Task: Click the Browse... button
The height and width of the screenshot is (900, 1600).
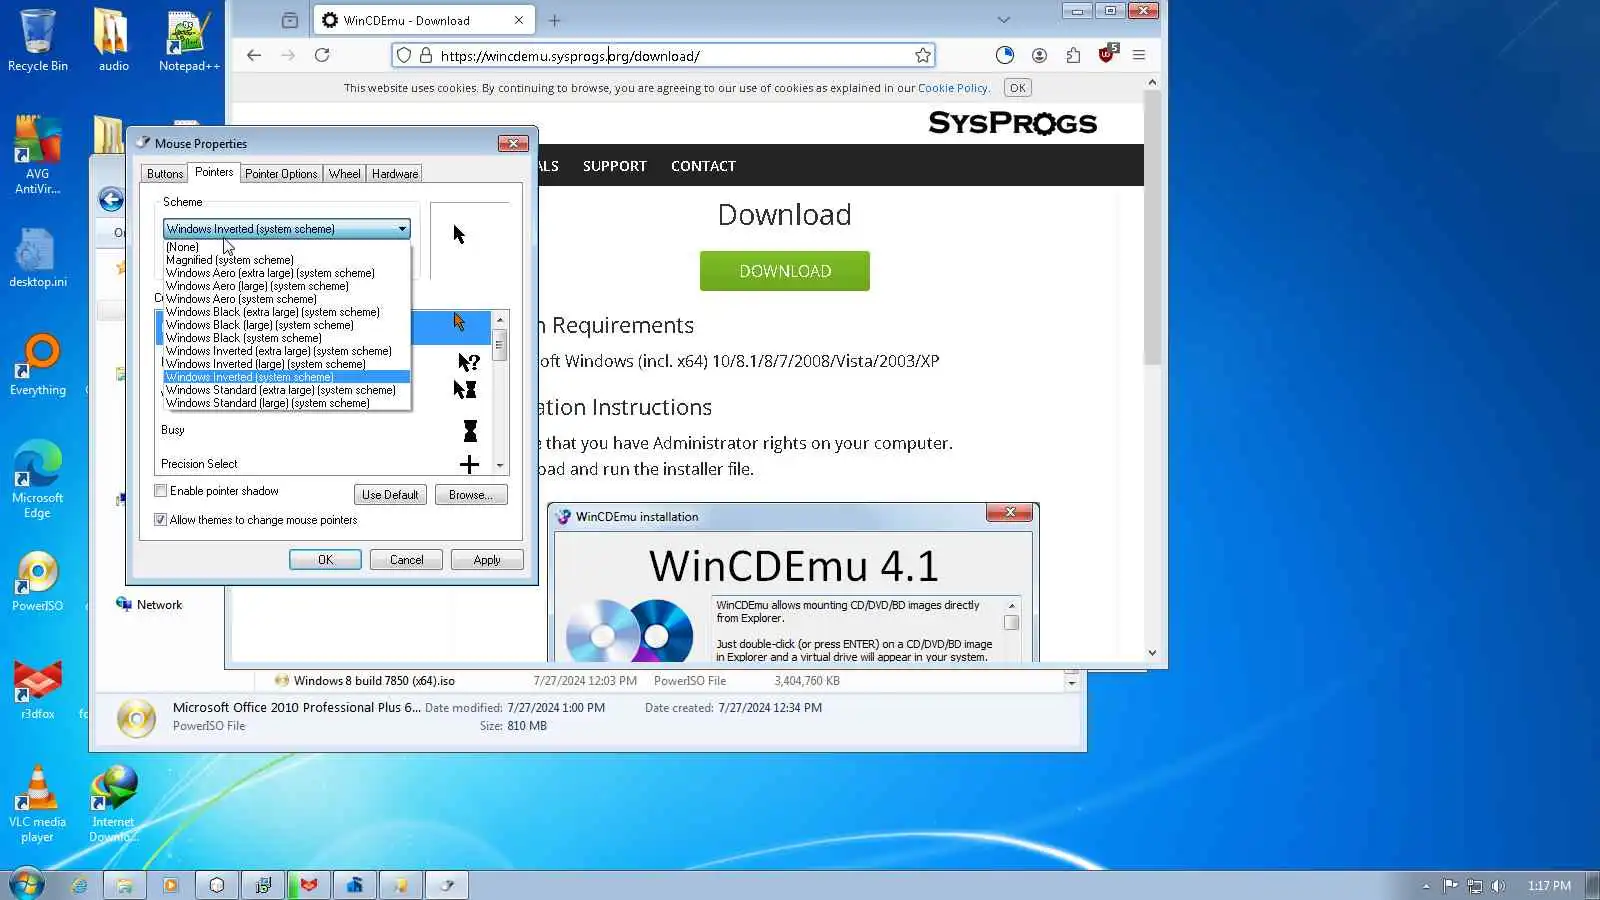Action: pyautogui.click(x=470, y=495)
